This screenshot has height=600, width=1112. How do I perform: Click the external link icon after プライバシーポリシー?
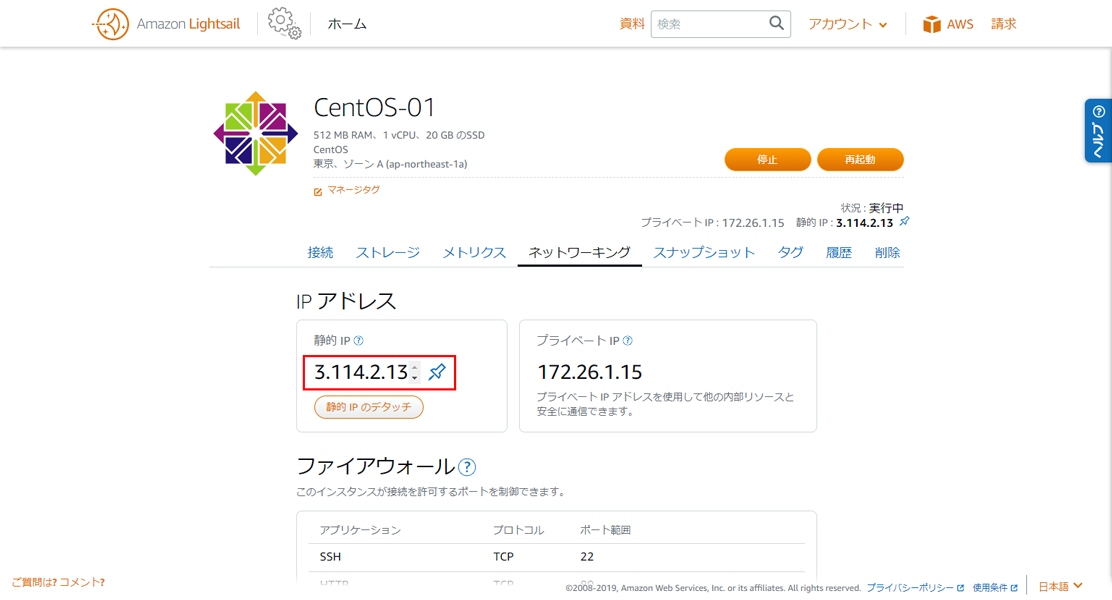point(960,588)
